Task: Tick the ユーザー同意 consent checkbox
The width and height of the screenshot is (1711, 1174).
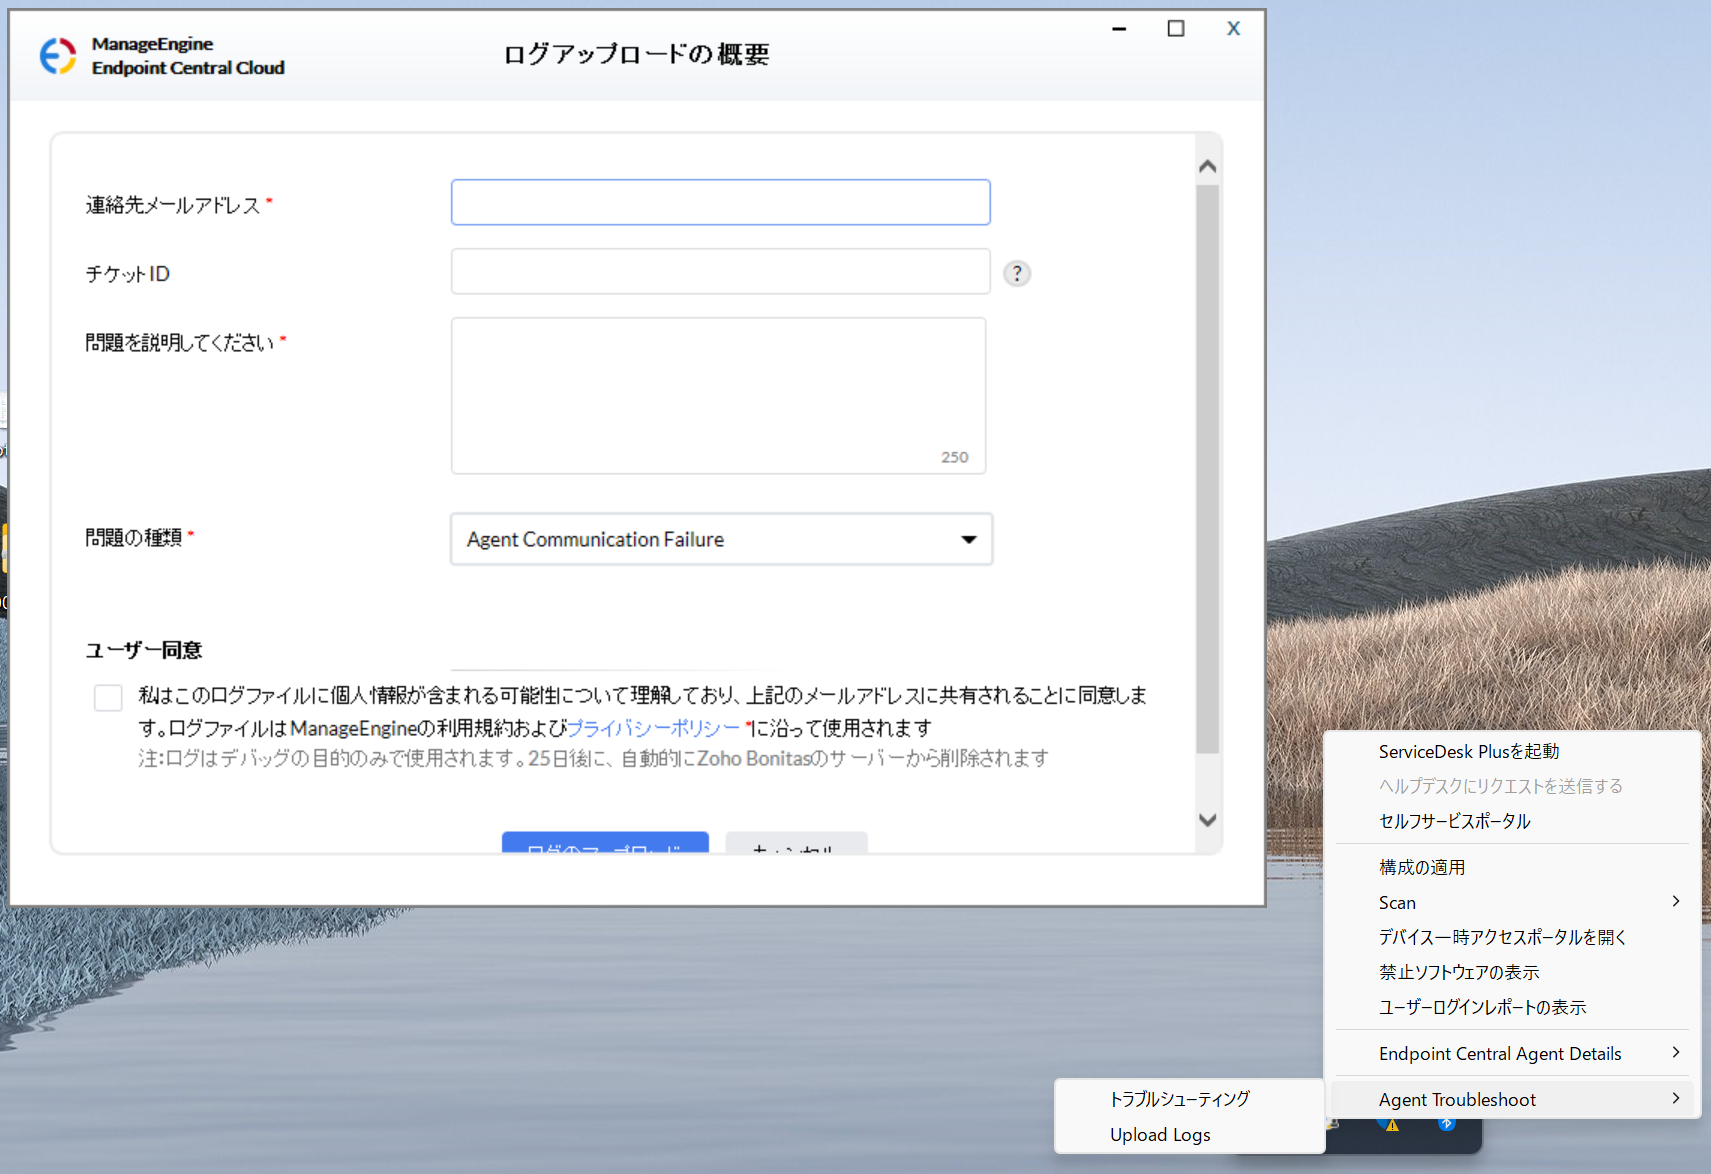Action: coord(108,697)
